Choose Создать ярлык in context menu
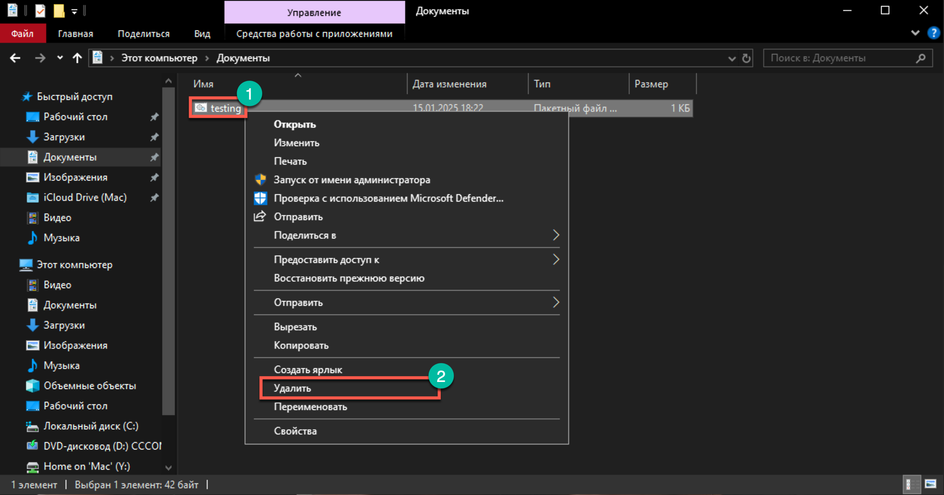 click(x=406, y=370)
